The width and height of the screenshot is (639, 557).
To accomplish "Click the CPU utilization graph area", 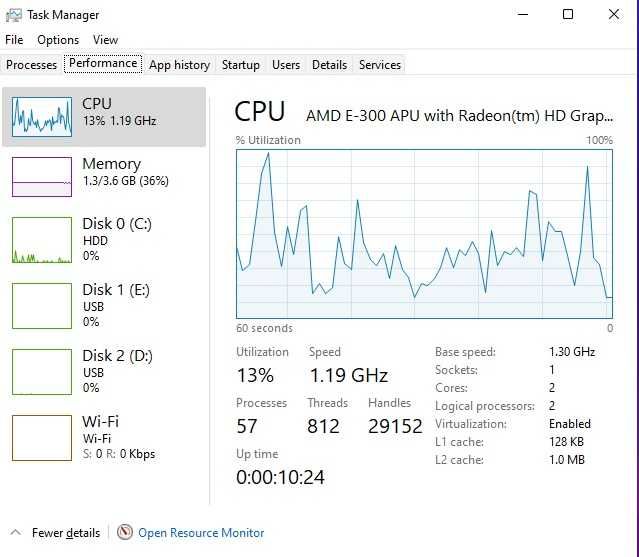I will [x=424, y=233].
